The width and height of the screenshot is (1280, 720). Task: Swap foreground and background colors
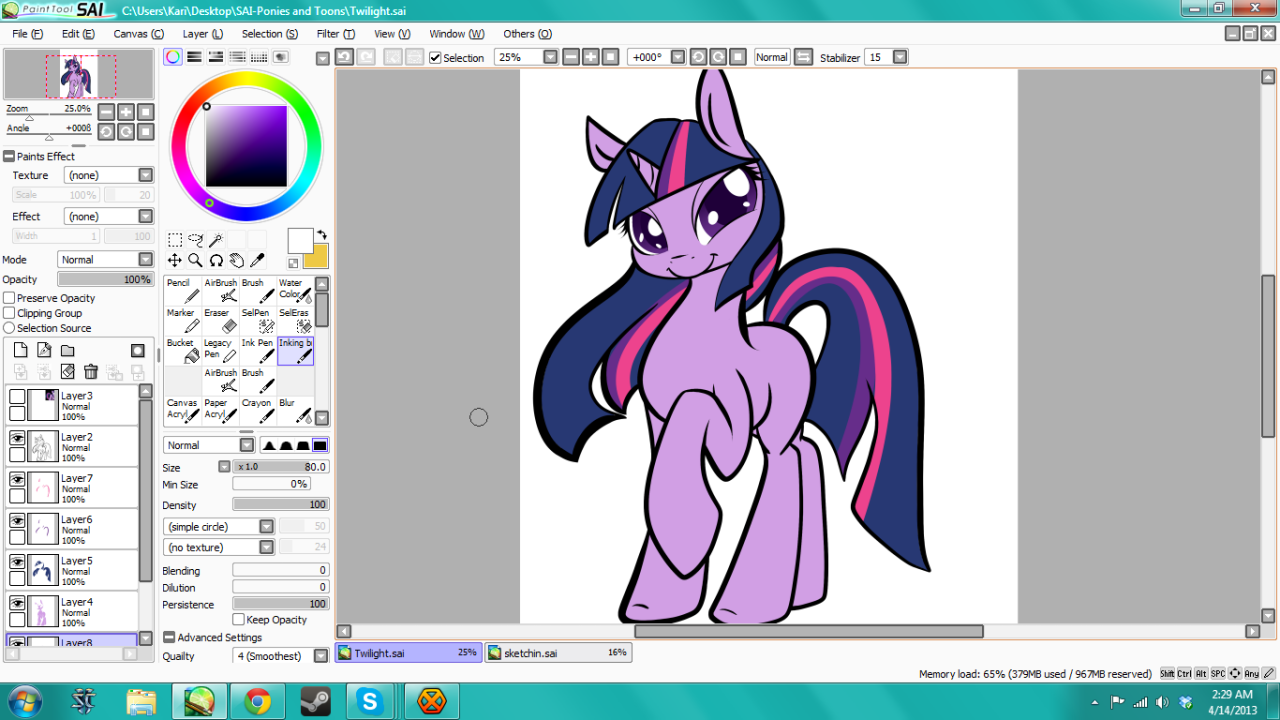(x=322, y=235)
